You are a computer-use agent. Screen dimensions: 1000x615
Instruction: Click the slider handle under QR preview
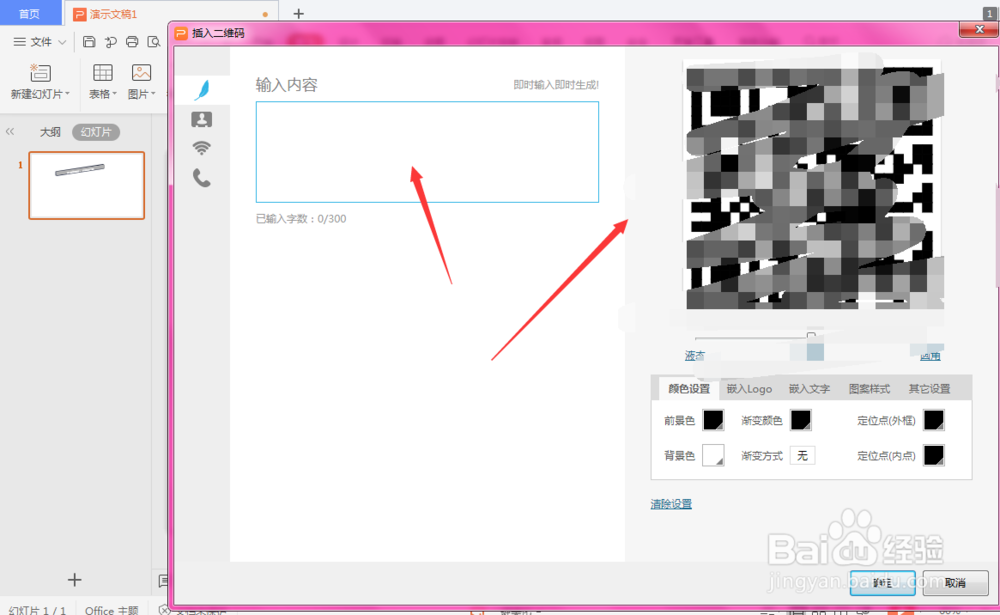click(x=811, y=336)
